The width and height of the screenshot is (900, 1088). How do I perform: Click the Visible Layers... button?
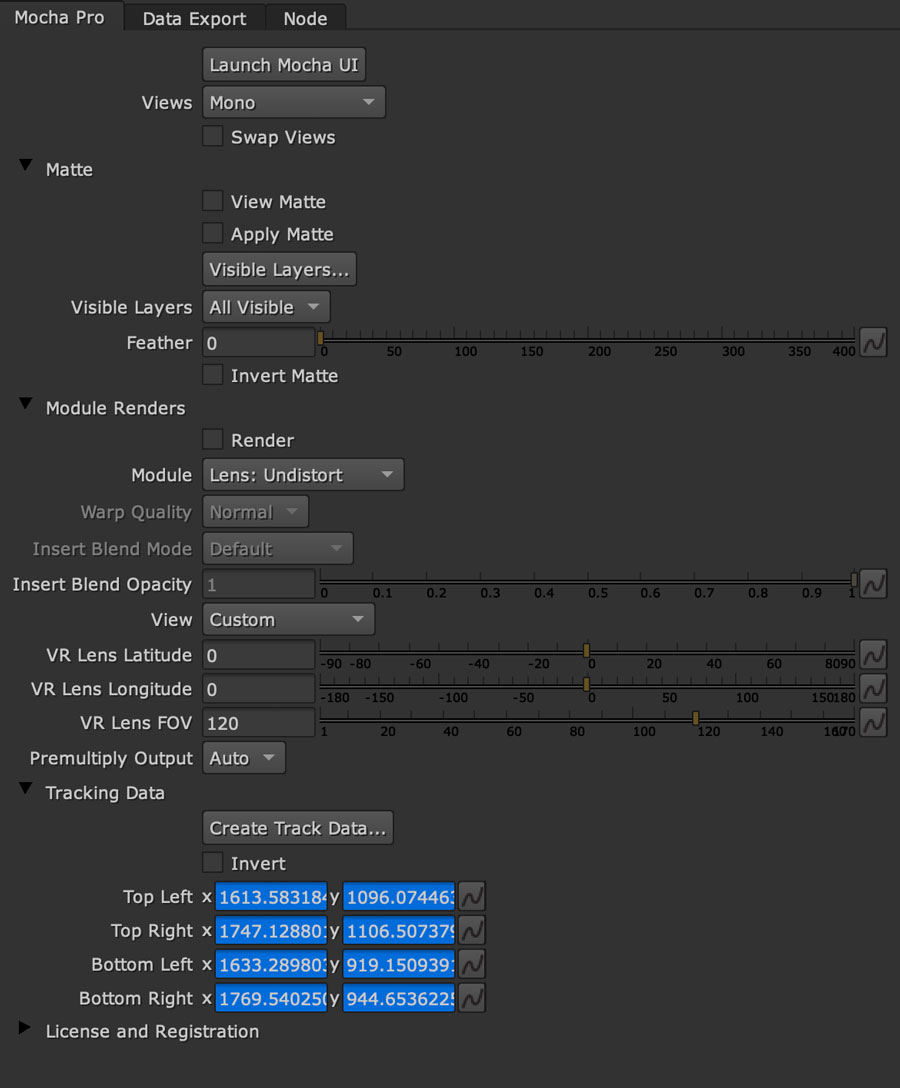[x=279, y=269]
